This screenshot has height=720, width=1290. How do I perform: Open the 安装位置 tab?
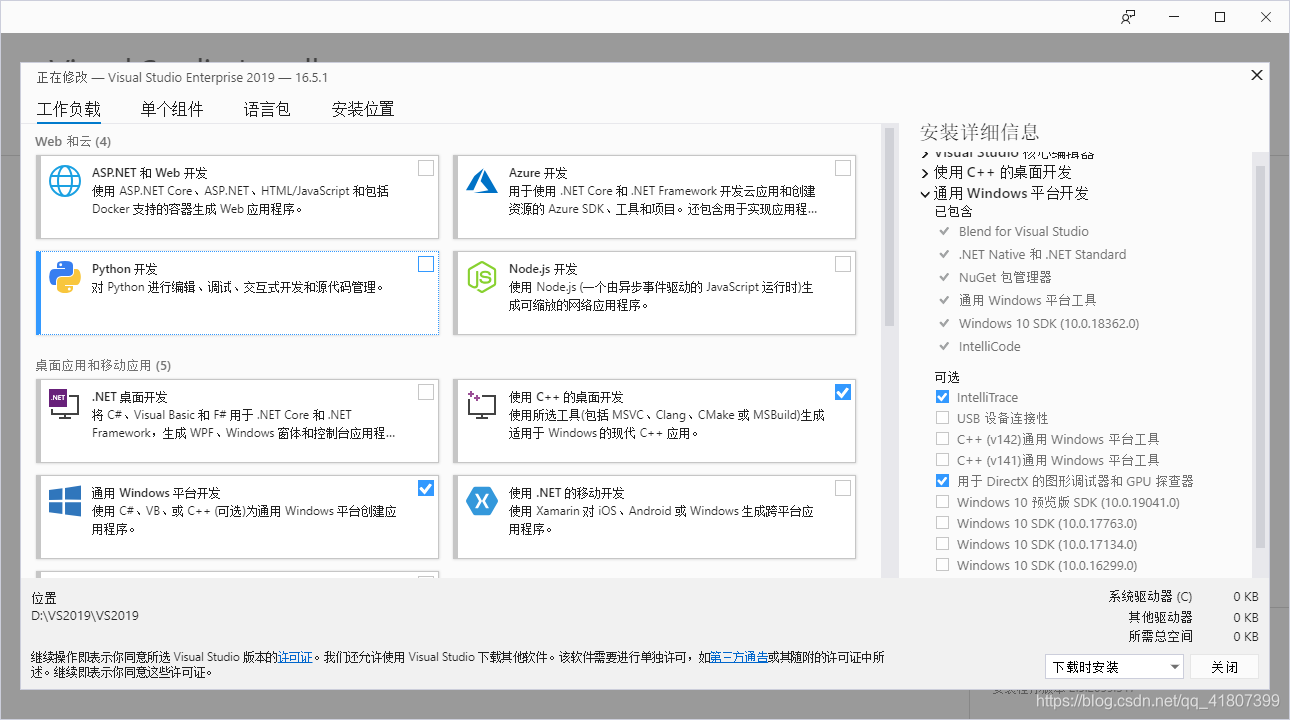(x=363, y=109)
